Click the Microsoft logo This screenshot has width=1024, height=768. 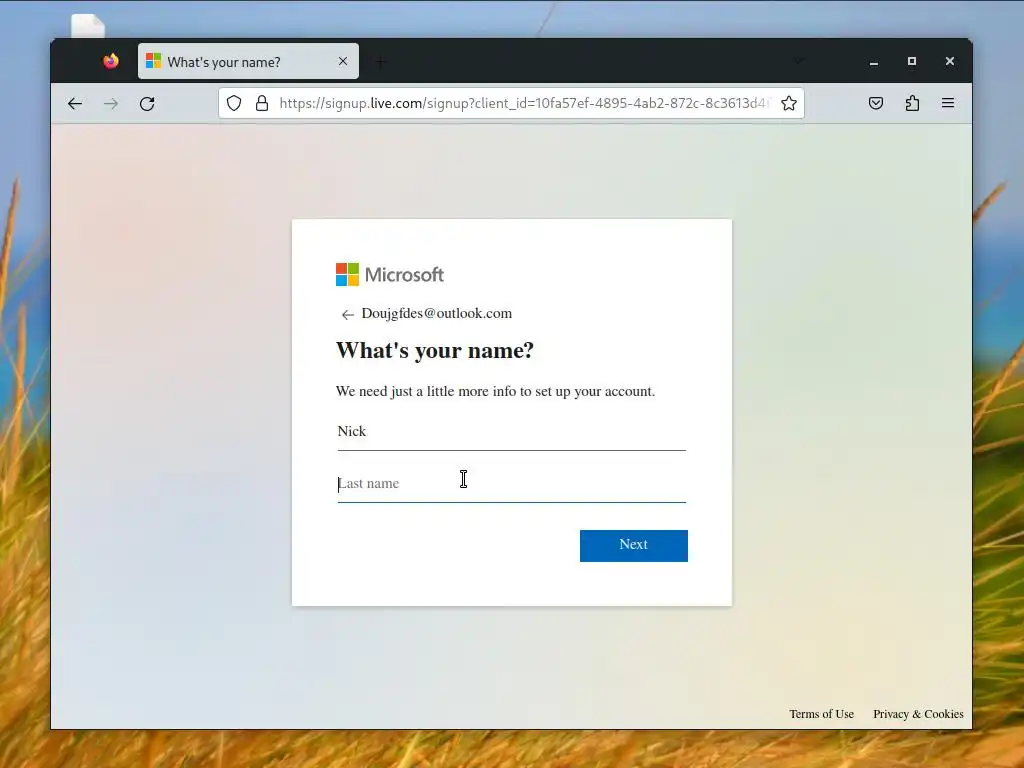tap(390, 275)
